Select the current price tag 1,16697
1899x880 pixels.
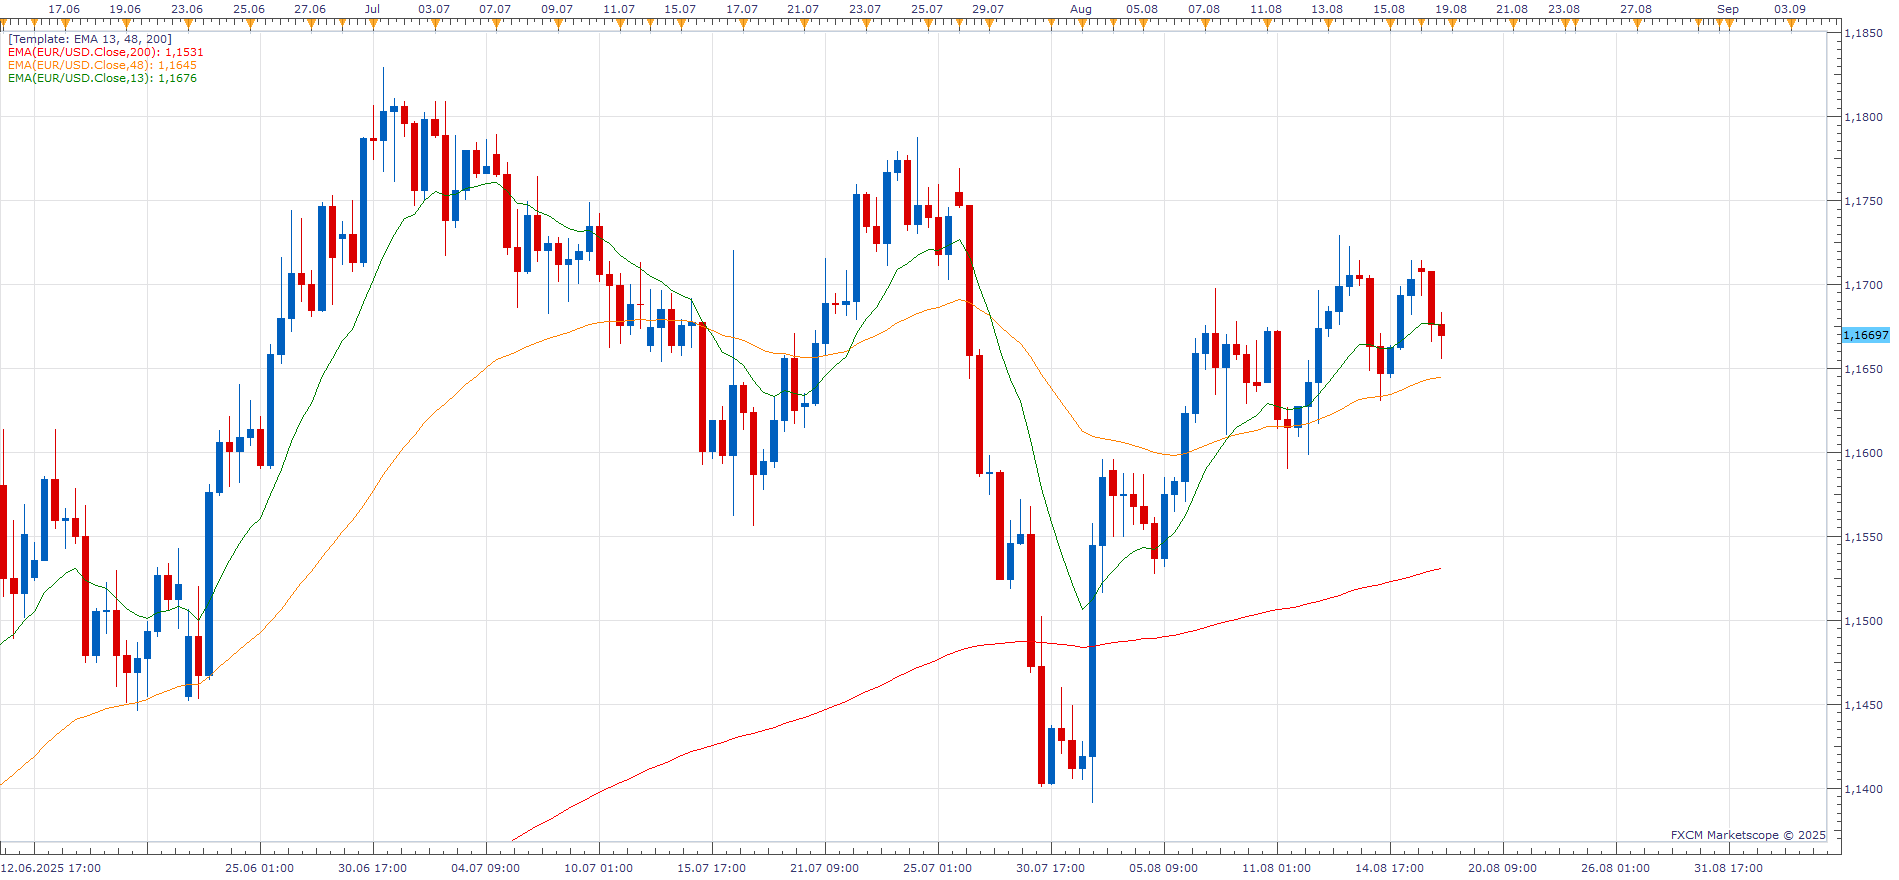(x=1866, y=335)
